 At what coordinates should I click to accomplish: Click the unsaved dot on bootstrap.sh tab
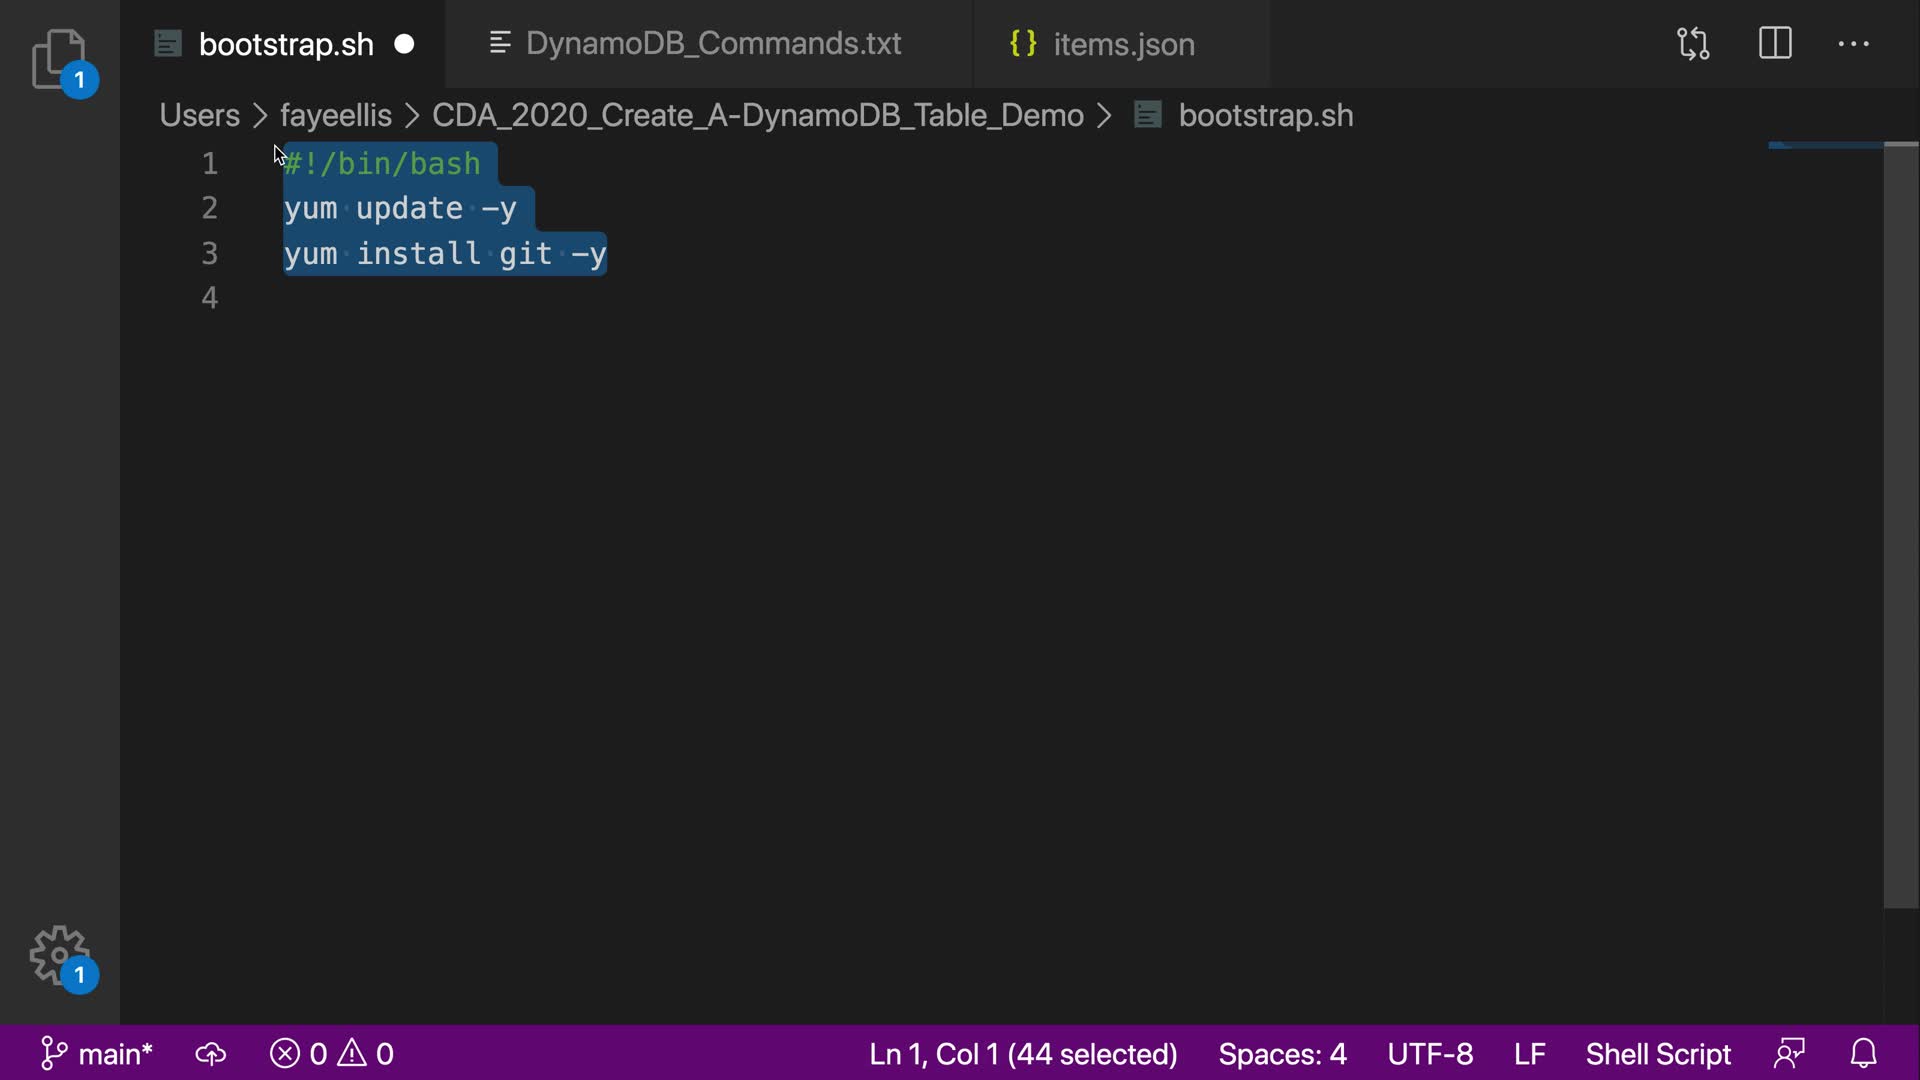(x=404, y=44)
